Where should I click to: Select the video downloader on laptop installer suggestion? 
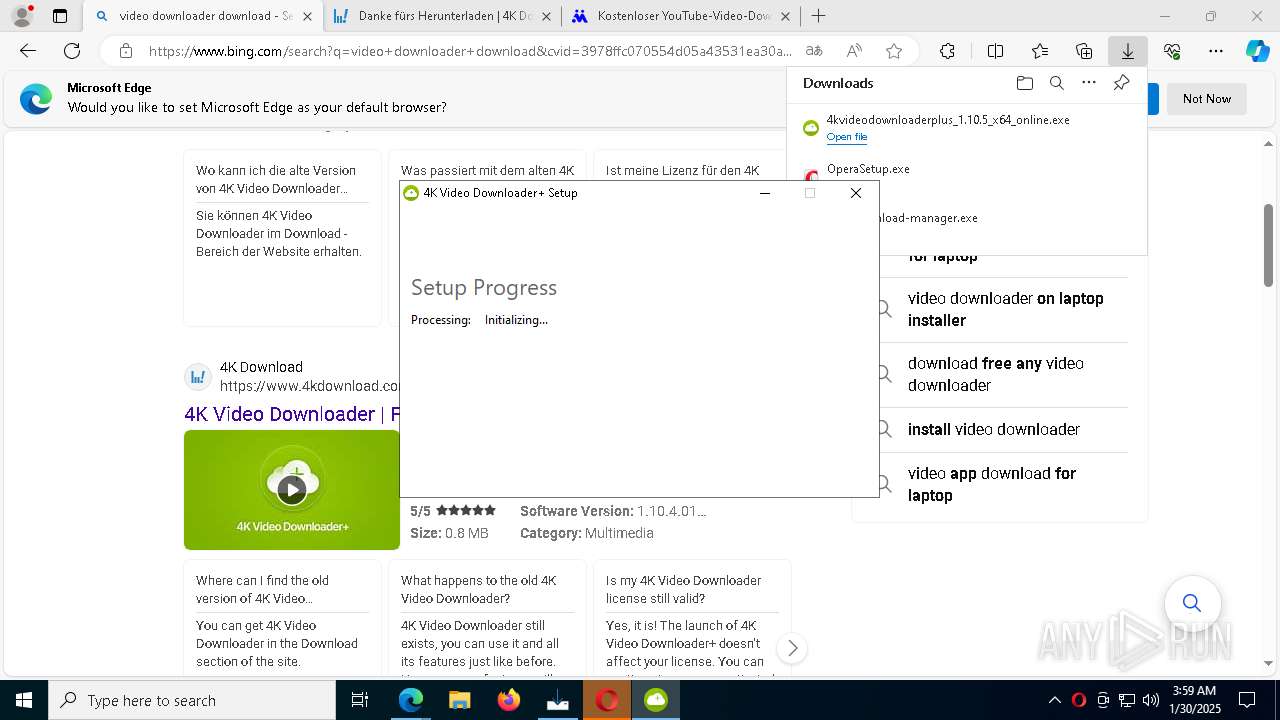click(x=1005, y=309)
